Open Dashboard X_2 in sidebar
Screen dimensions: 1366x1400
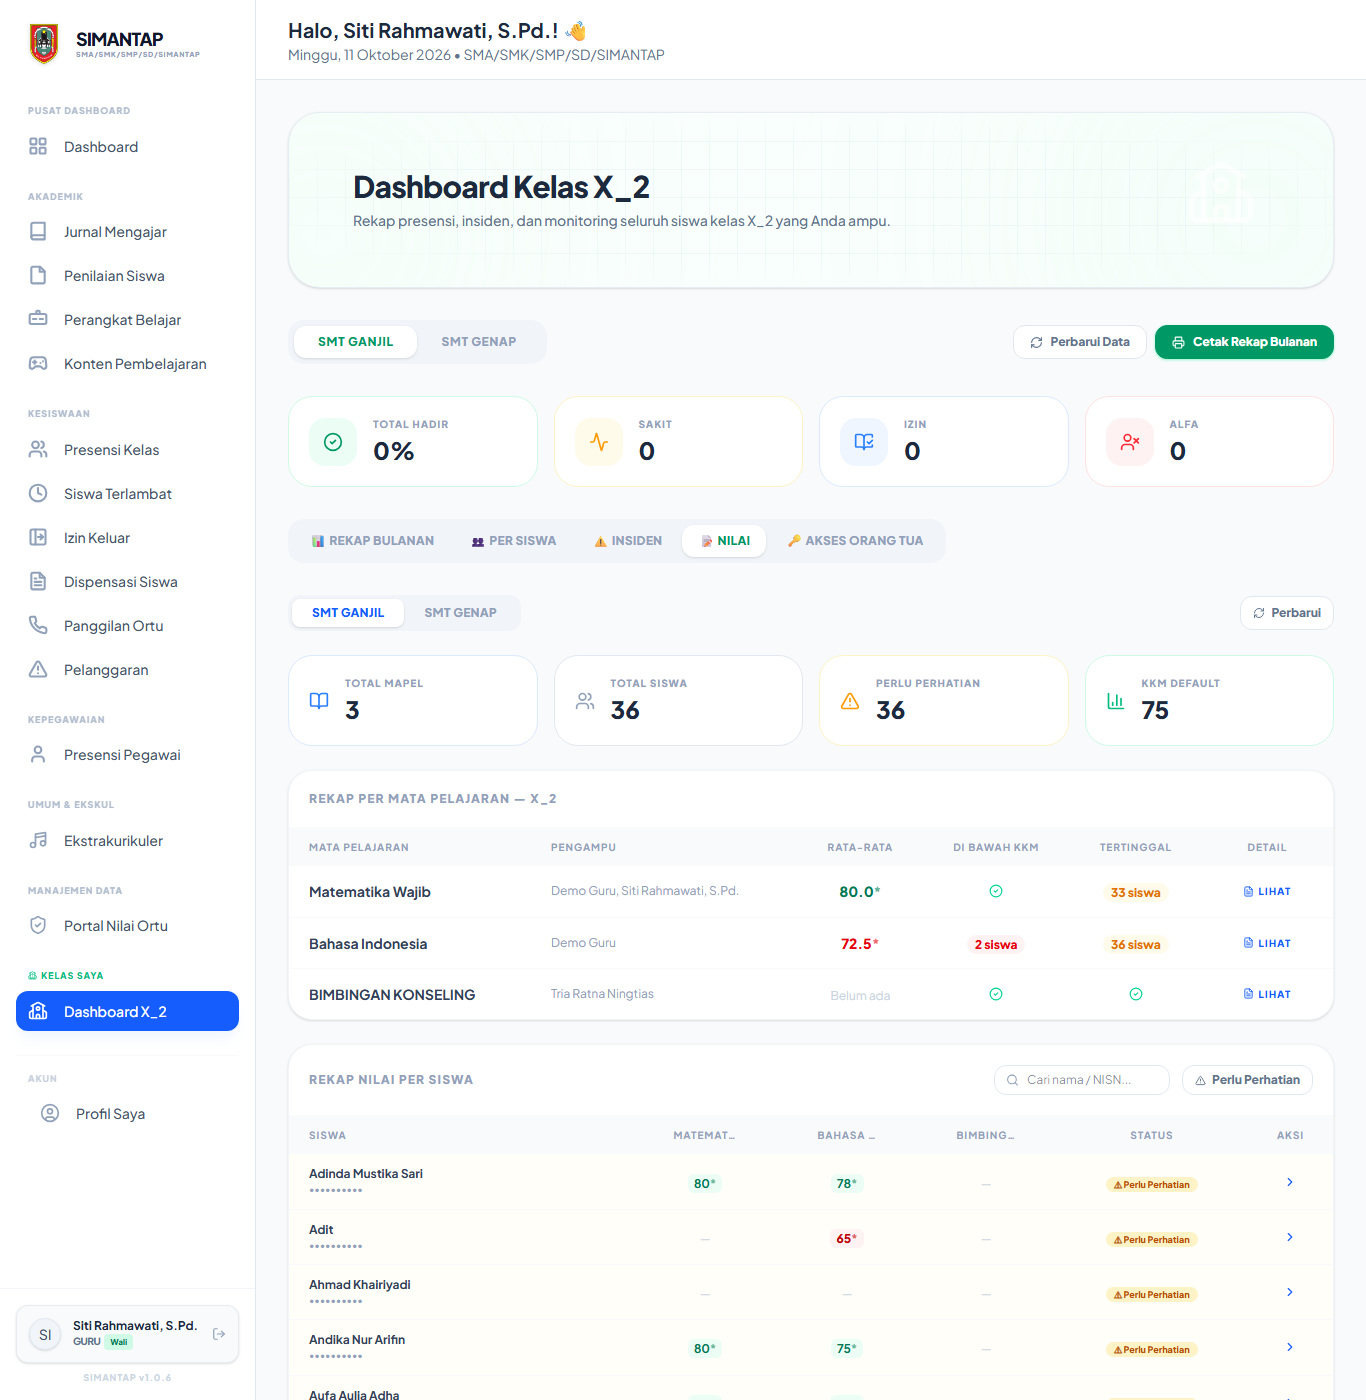coord(127,1011)
